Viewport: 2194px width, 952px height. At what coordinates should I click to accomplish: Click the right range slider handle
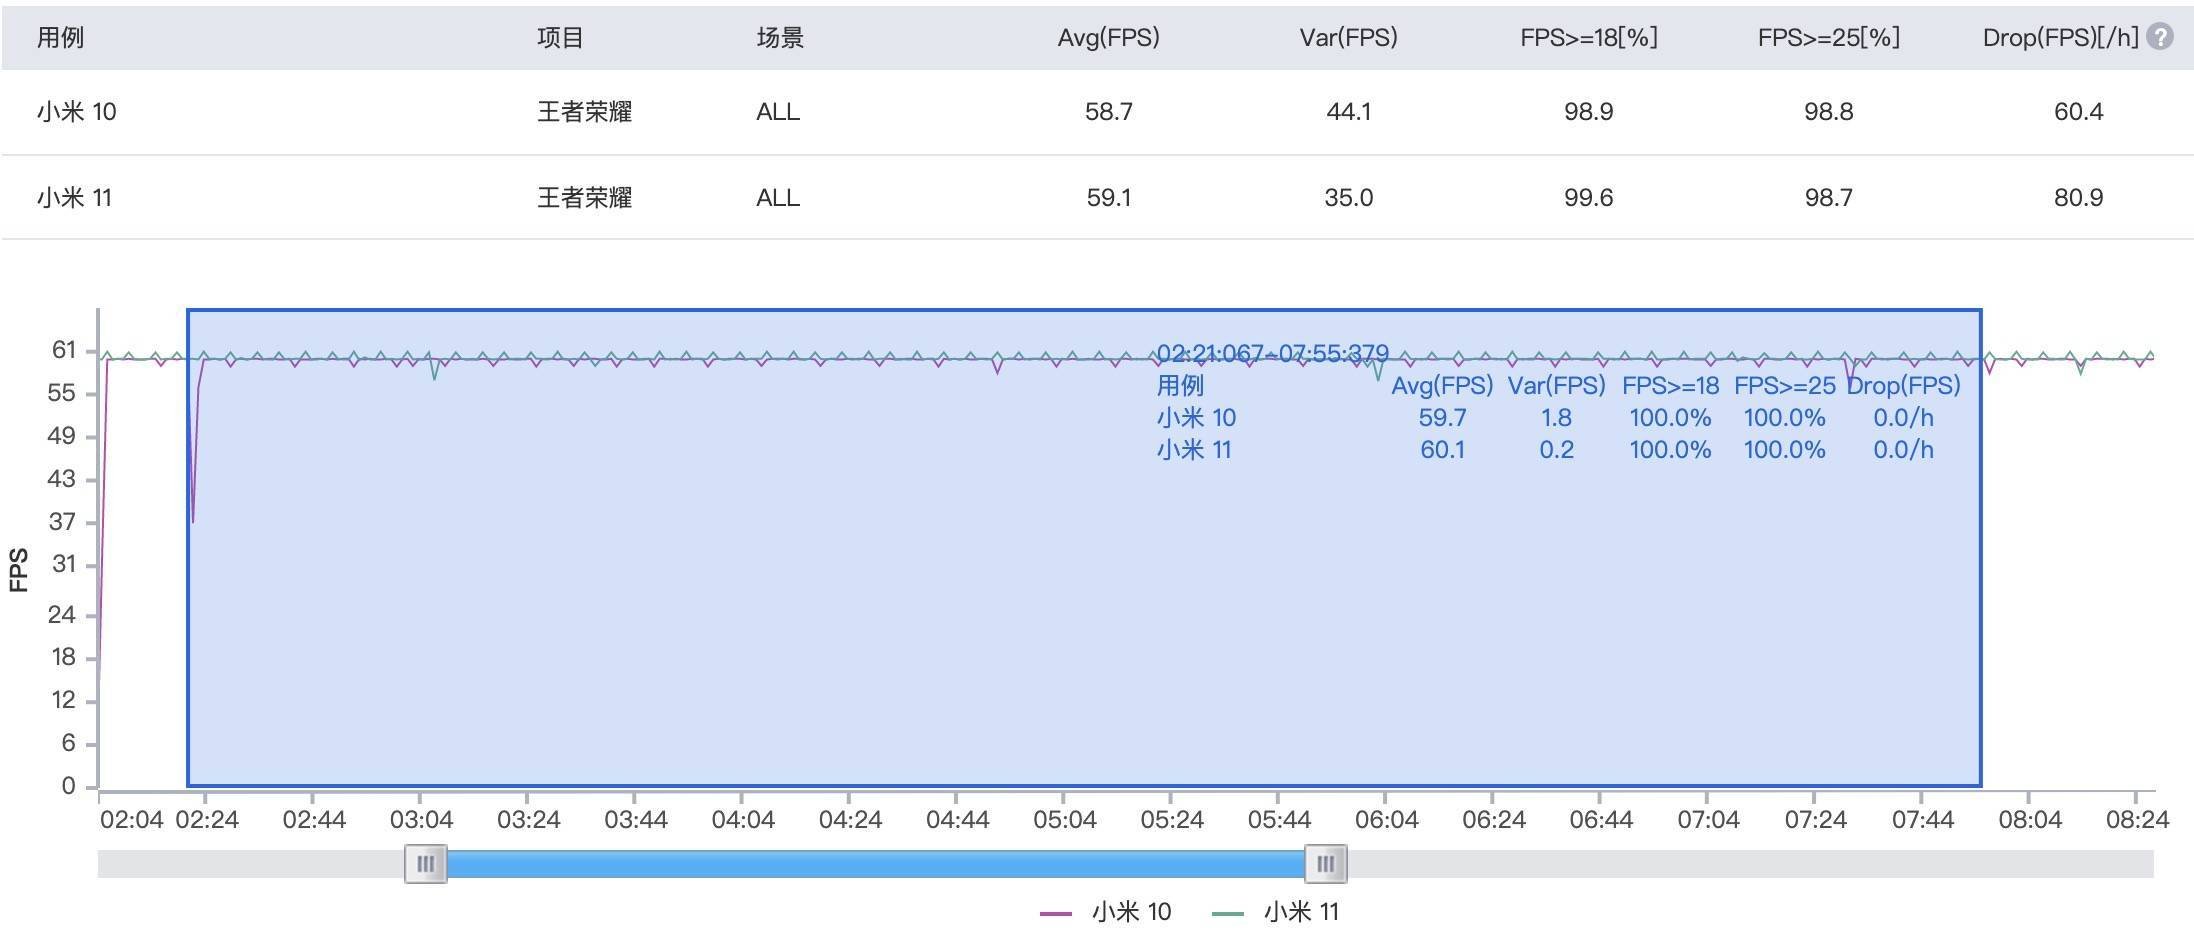(x=1325, y=864)
